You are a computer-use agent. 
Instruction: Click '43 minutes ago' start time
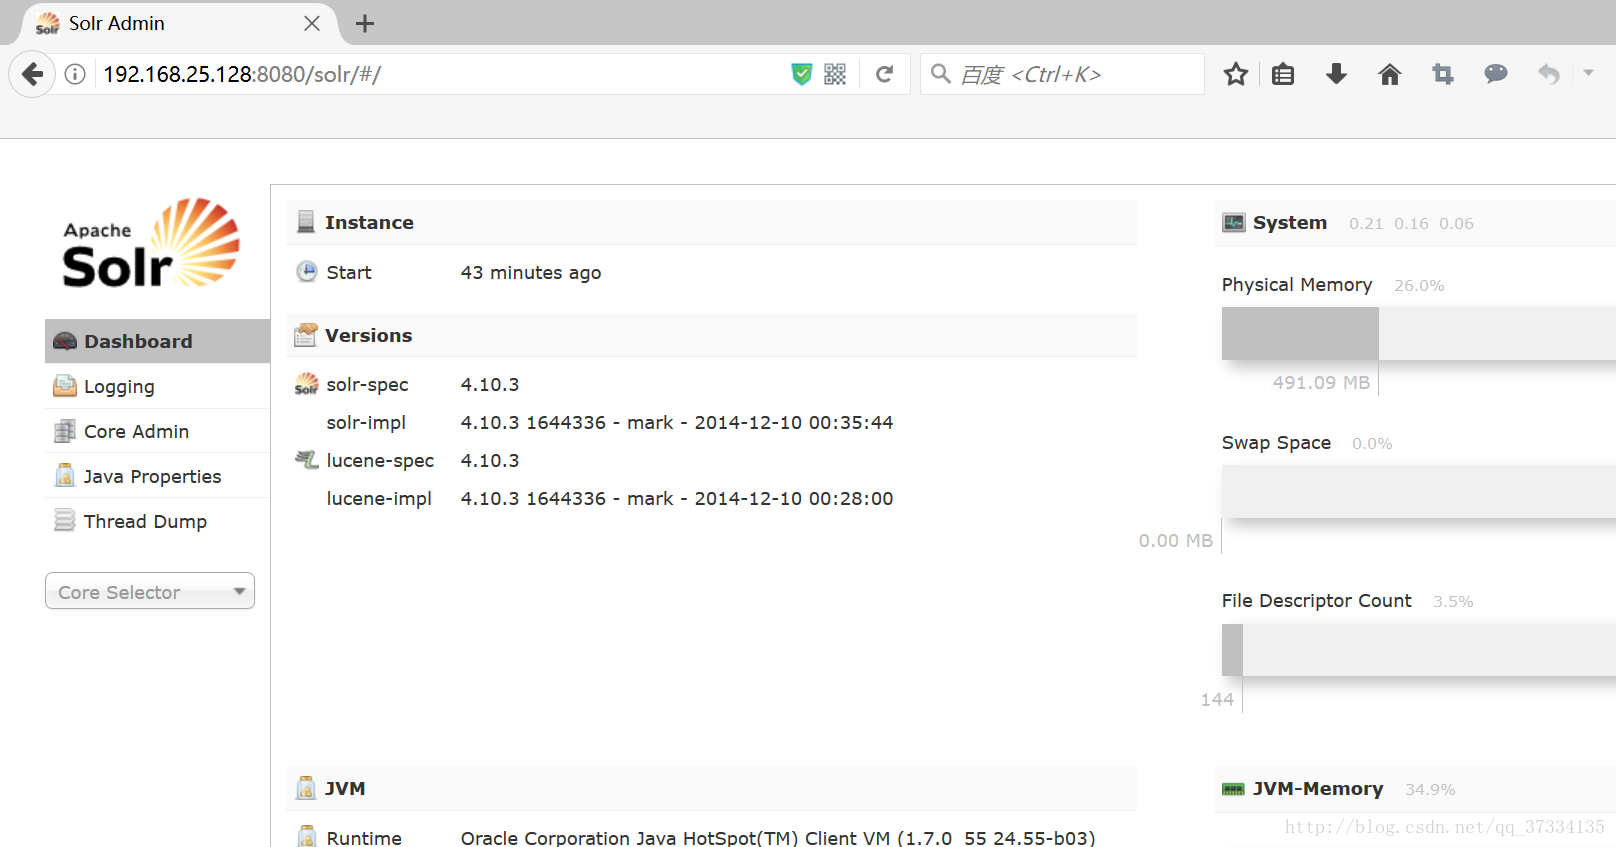(530, 272)
